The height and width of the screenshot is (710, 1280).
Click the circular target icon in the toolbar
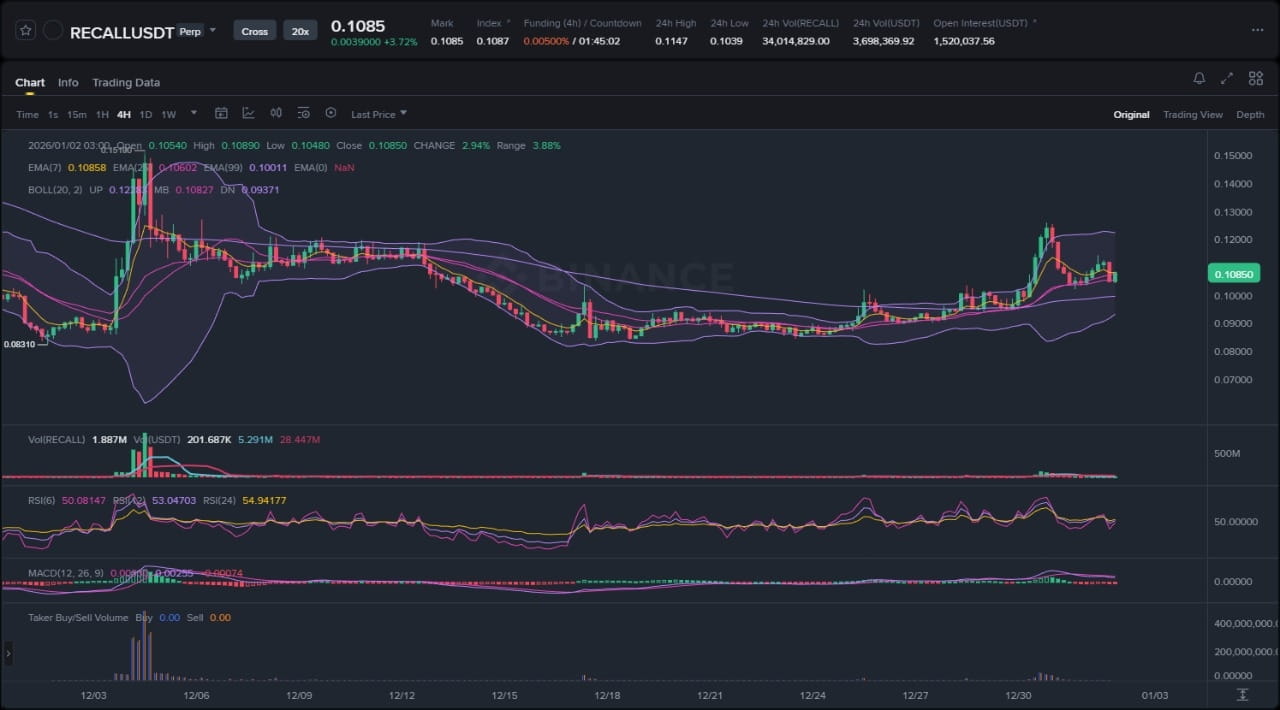point(331,114)
